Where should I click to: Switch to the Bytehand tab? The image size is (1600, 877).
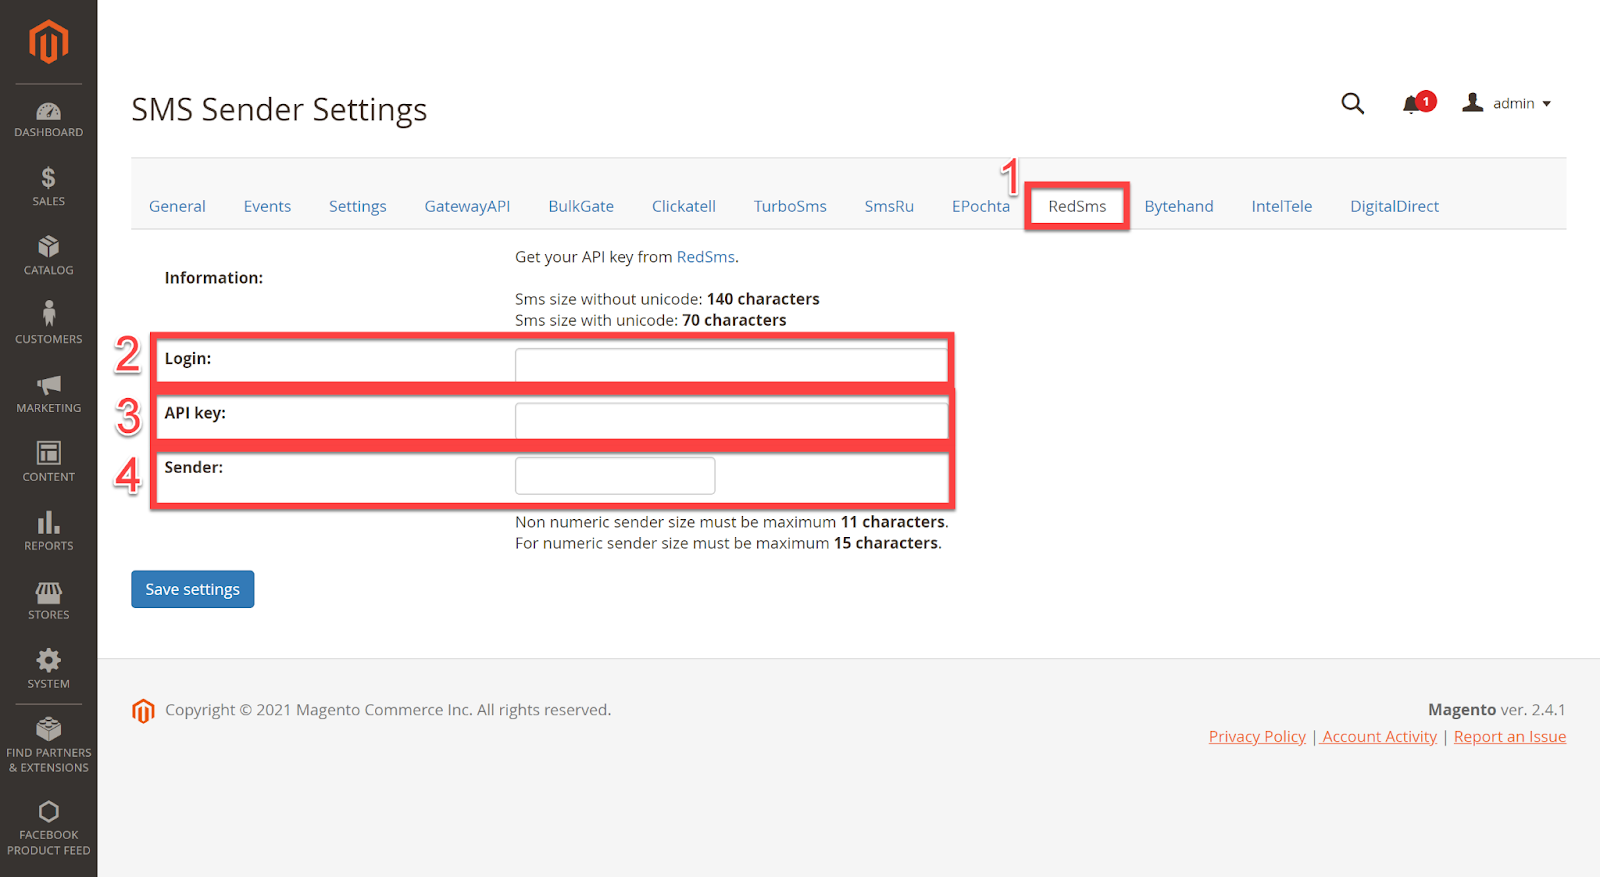coord(1179,206)
